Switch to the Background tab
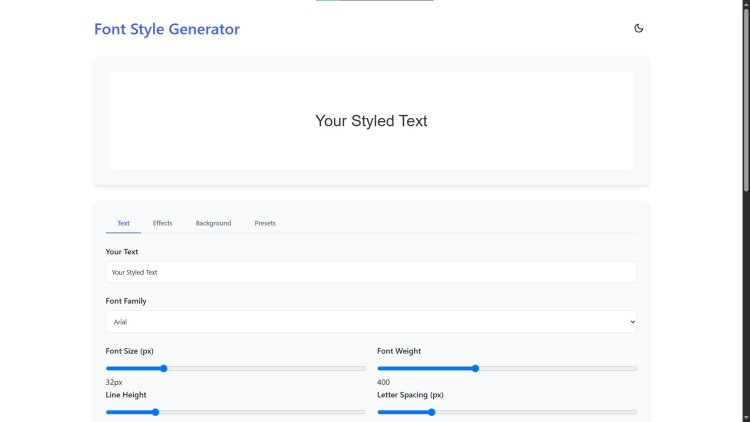The width and height of the screenshot is (750, 422). (213, 223)
